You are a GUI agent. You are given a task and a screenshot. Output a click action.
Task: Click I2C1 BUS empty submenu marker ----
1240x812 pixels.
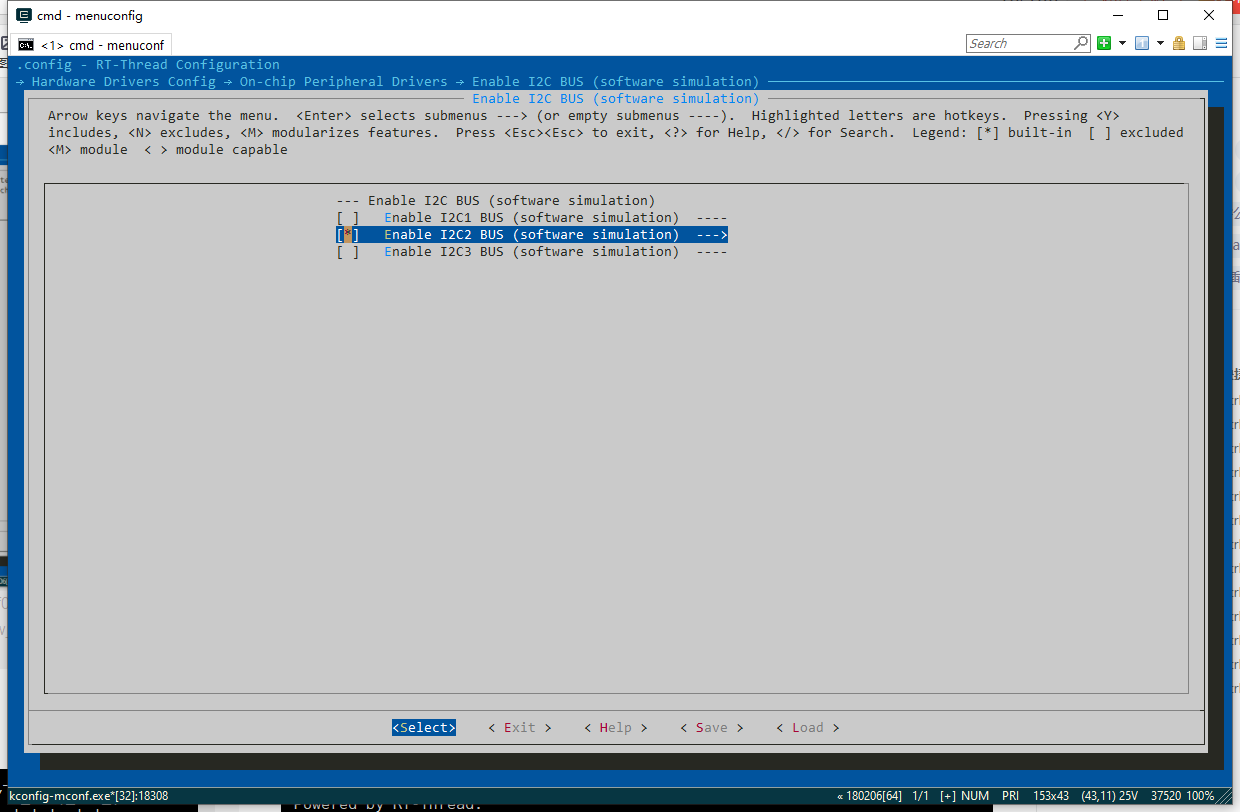click(x=711, y=217)
